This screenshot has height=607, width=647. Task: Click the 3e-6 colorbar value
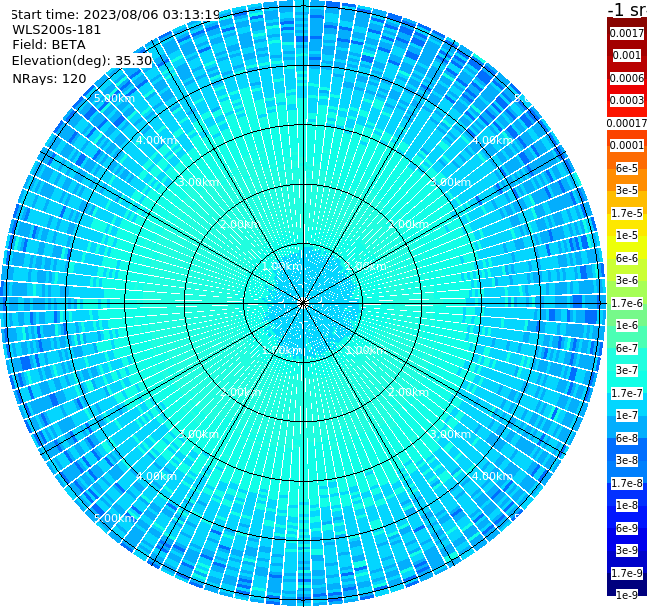627,280
